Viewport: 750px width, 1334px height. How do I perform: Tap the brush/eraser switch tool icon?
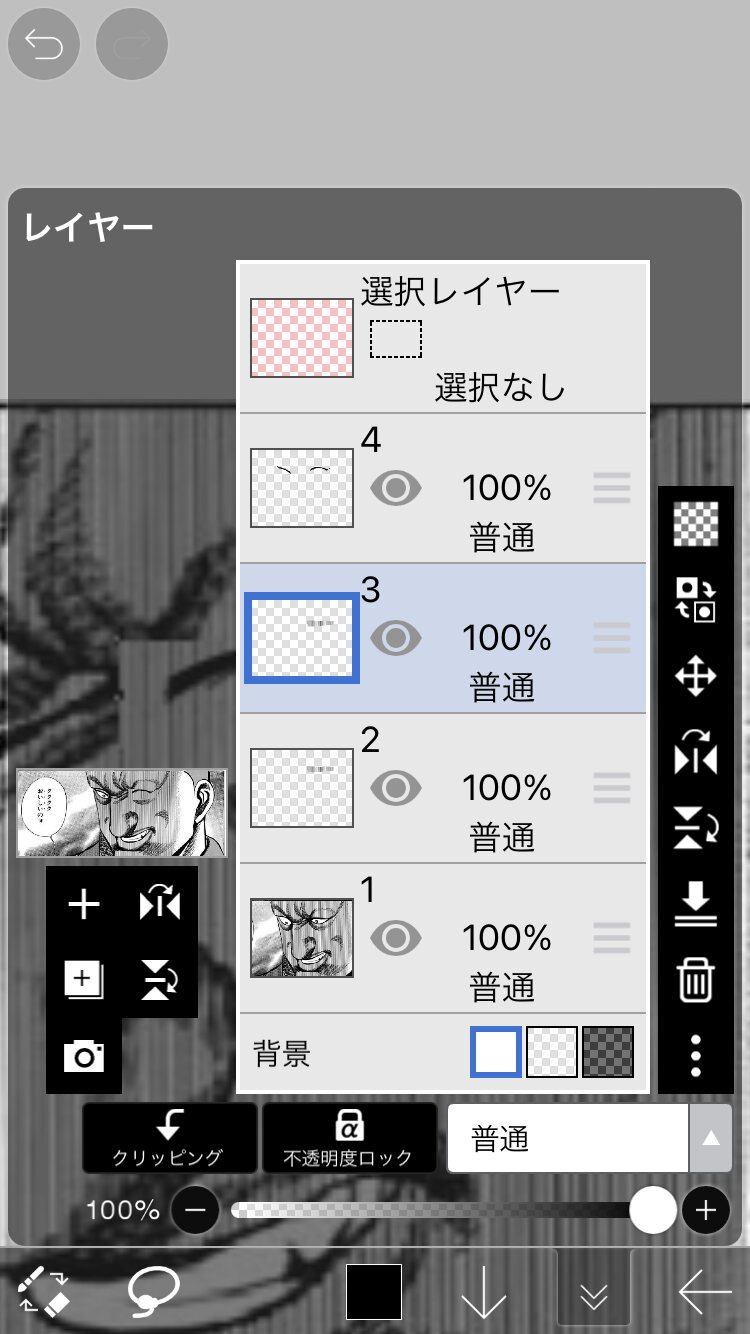44,1291
